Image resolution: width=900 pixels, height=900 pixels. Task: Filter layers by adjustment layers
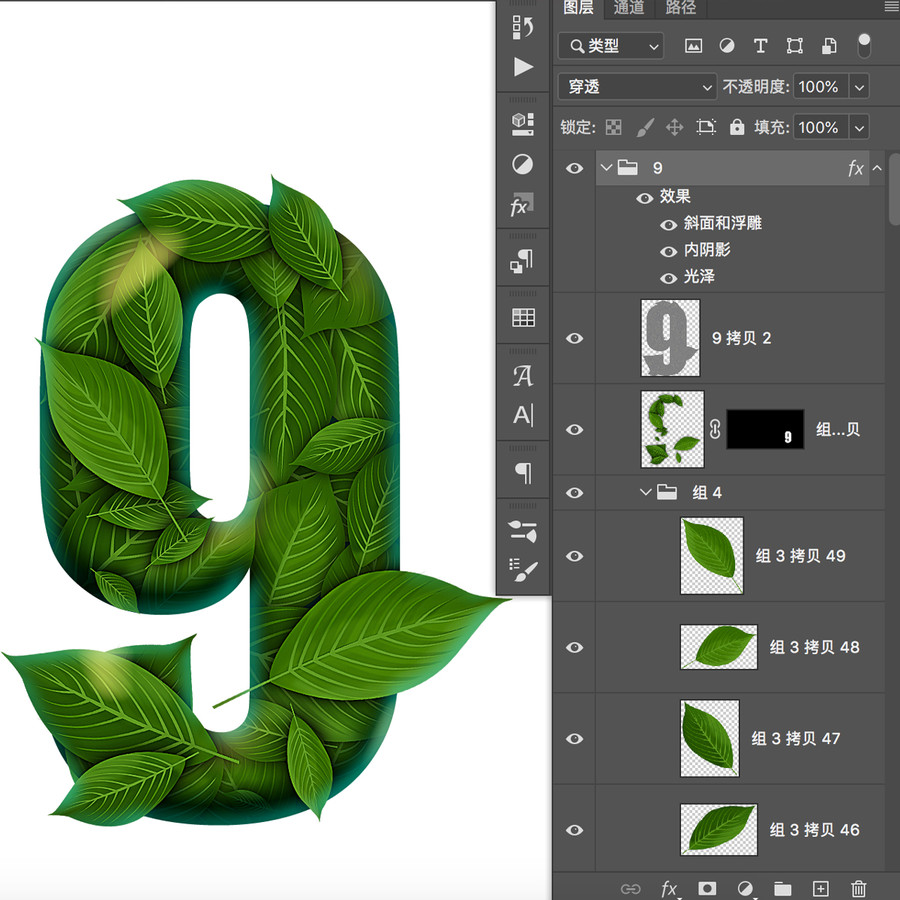[727, 46]
